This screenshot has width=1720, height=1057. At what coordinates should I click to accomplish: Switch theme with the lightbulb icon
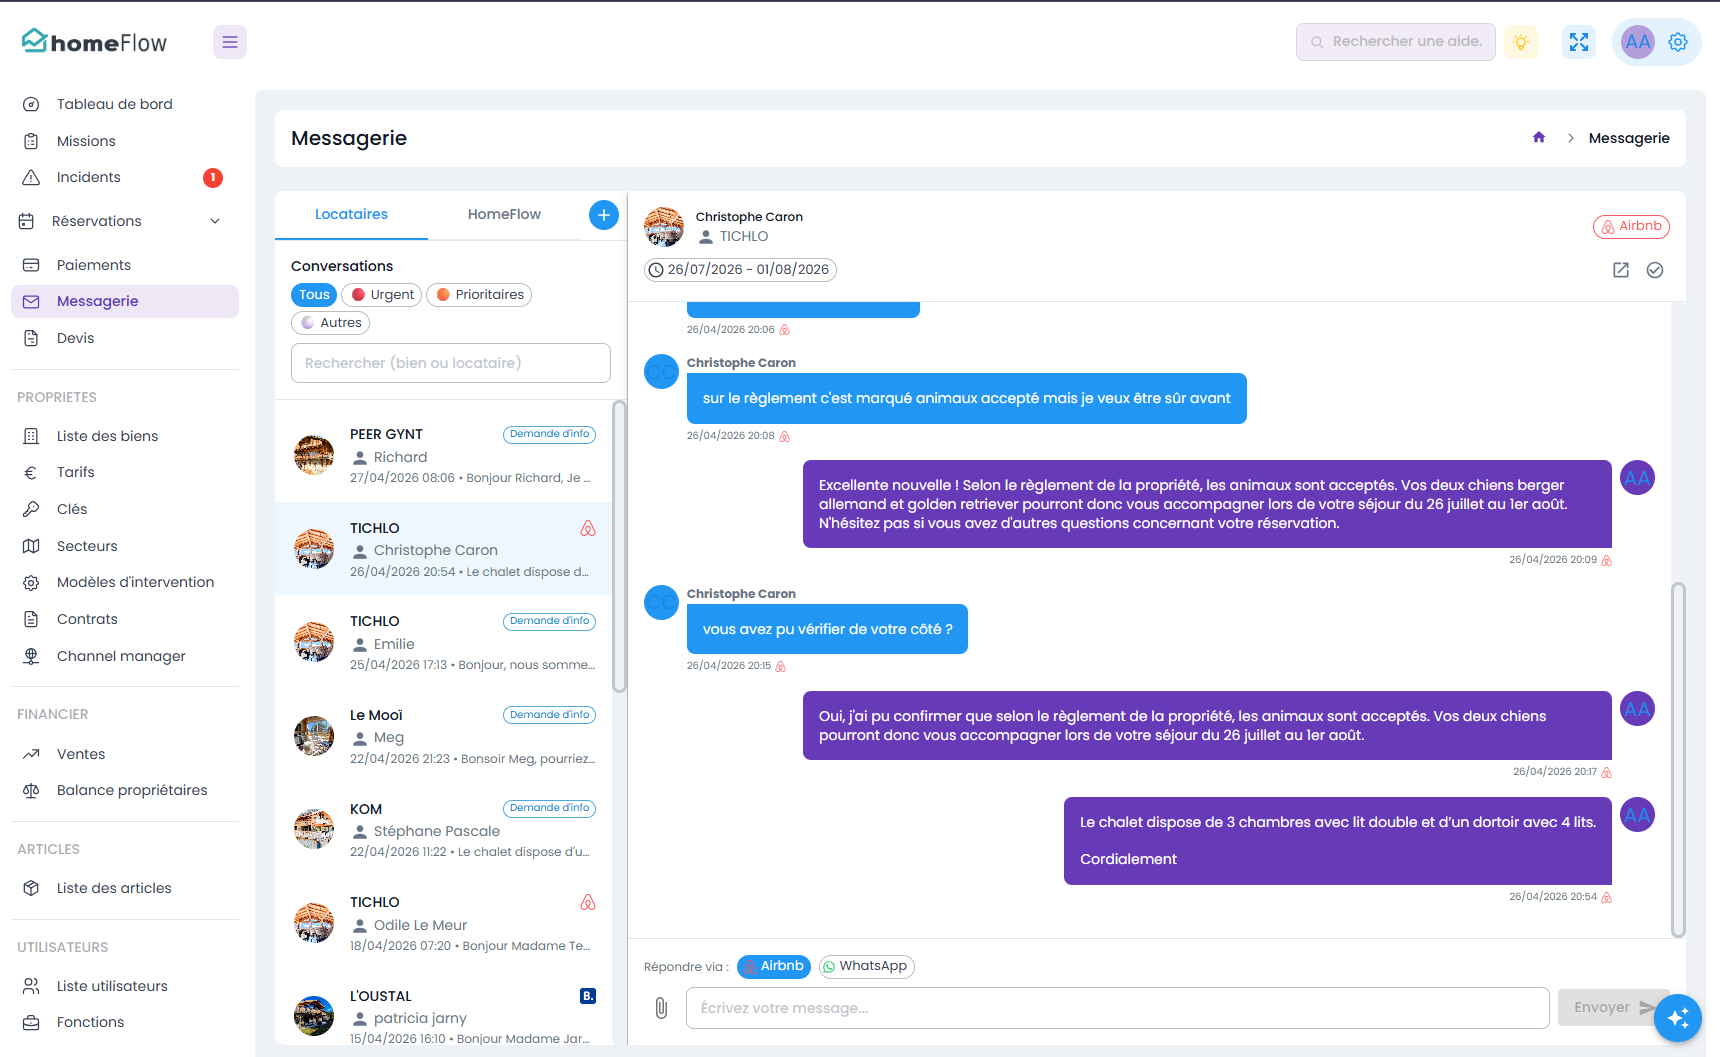[x=1521, y=42]
